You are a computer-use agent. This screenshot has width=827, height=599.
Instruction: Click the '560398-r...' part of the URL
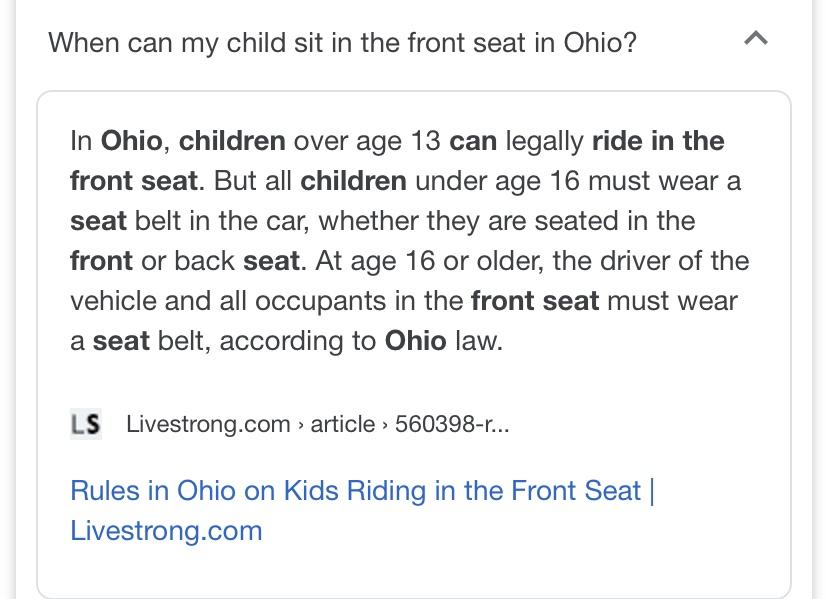(452, 424)
